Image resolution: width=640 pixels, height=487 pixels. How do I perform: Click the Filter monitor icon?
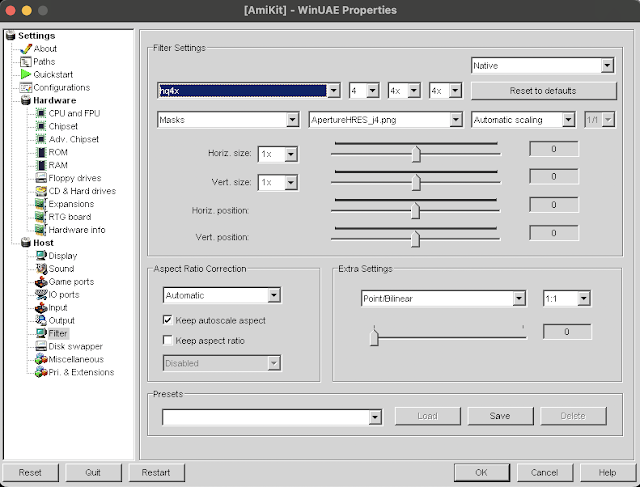click(41, 334)
